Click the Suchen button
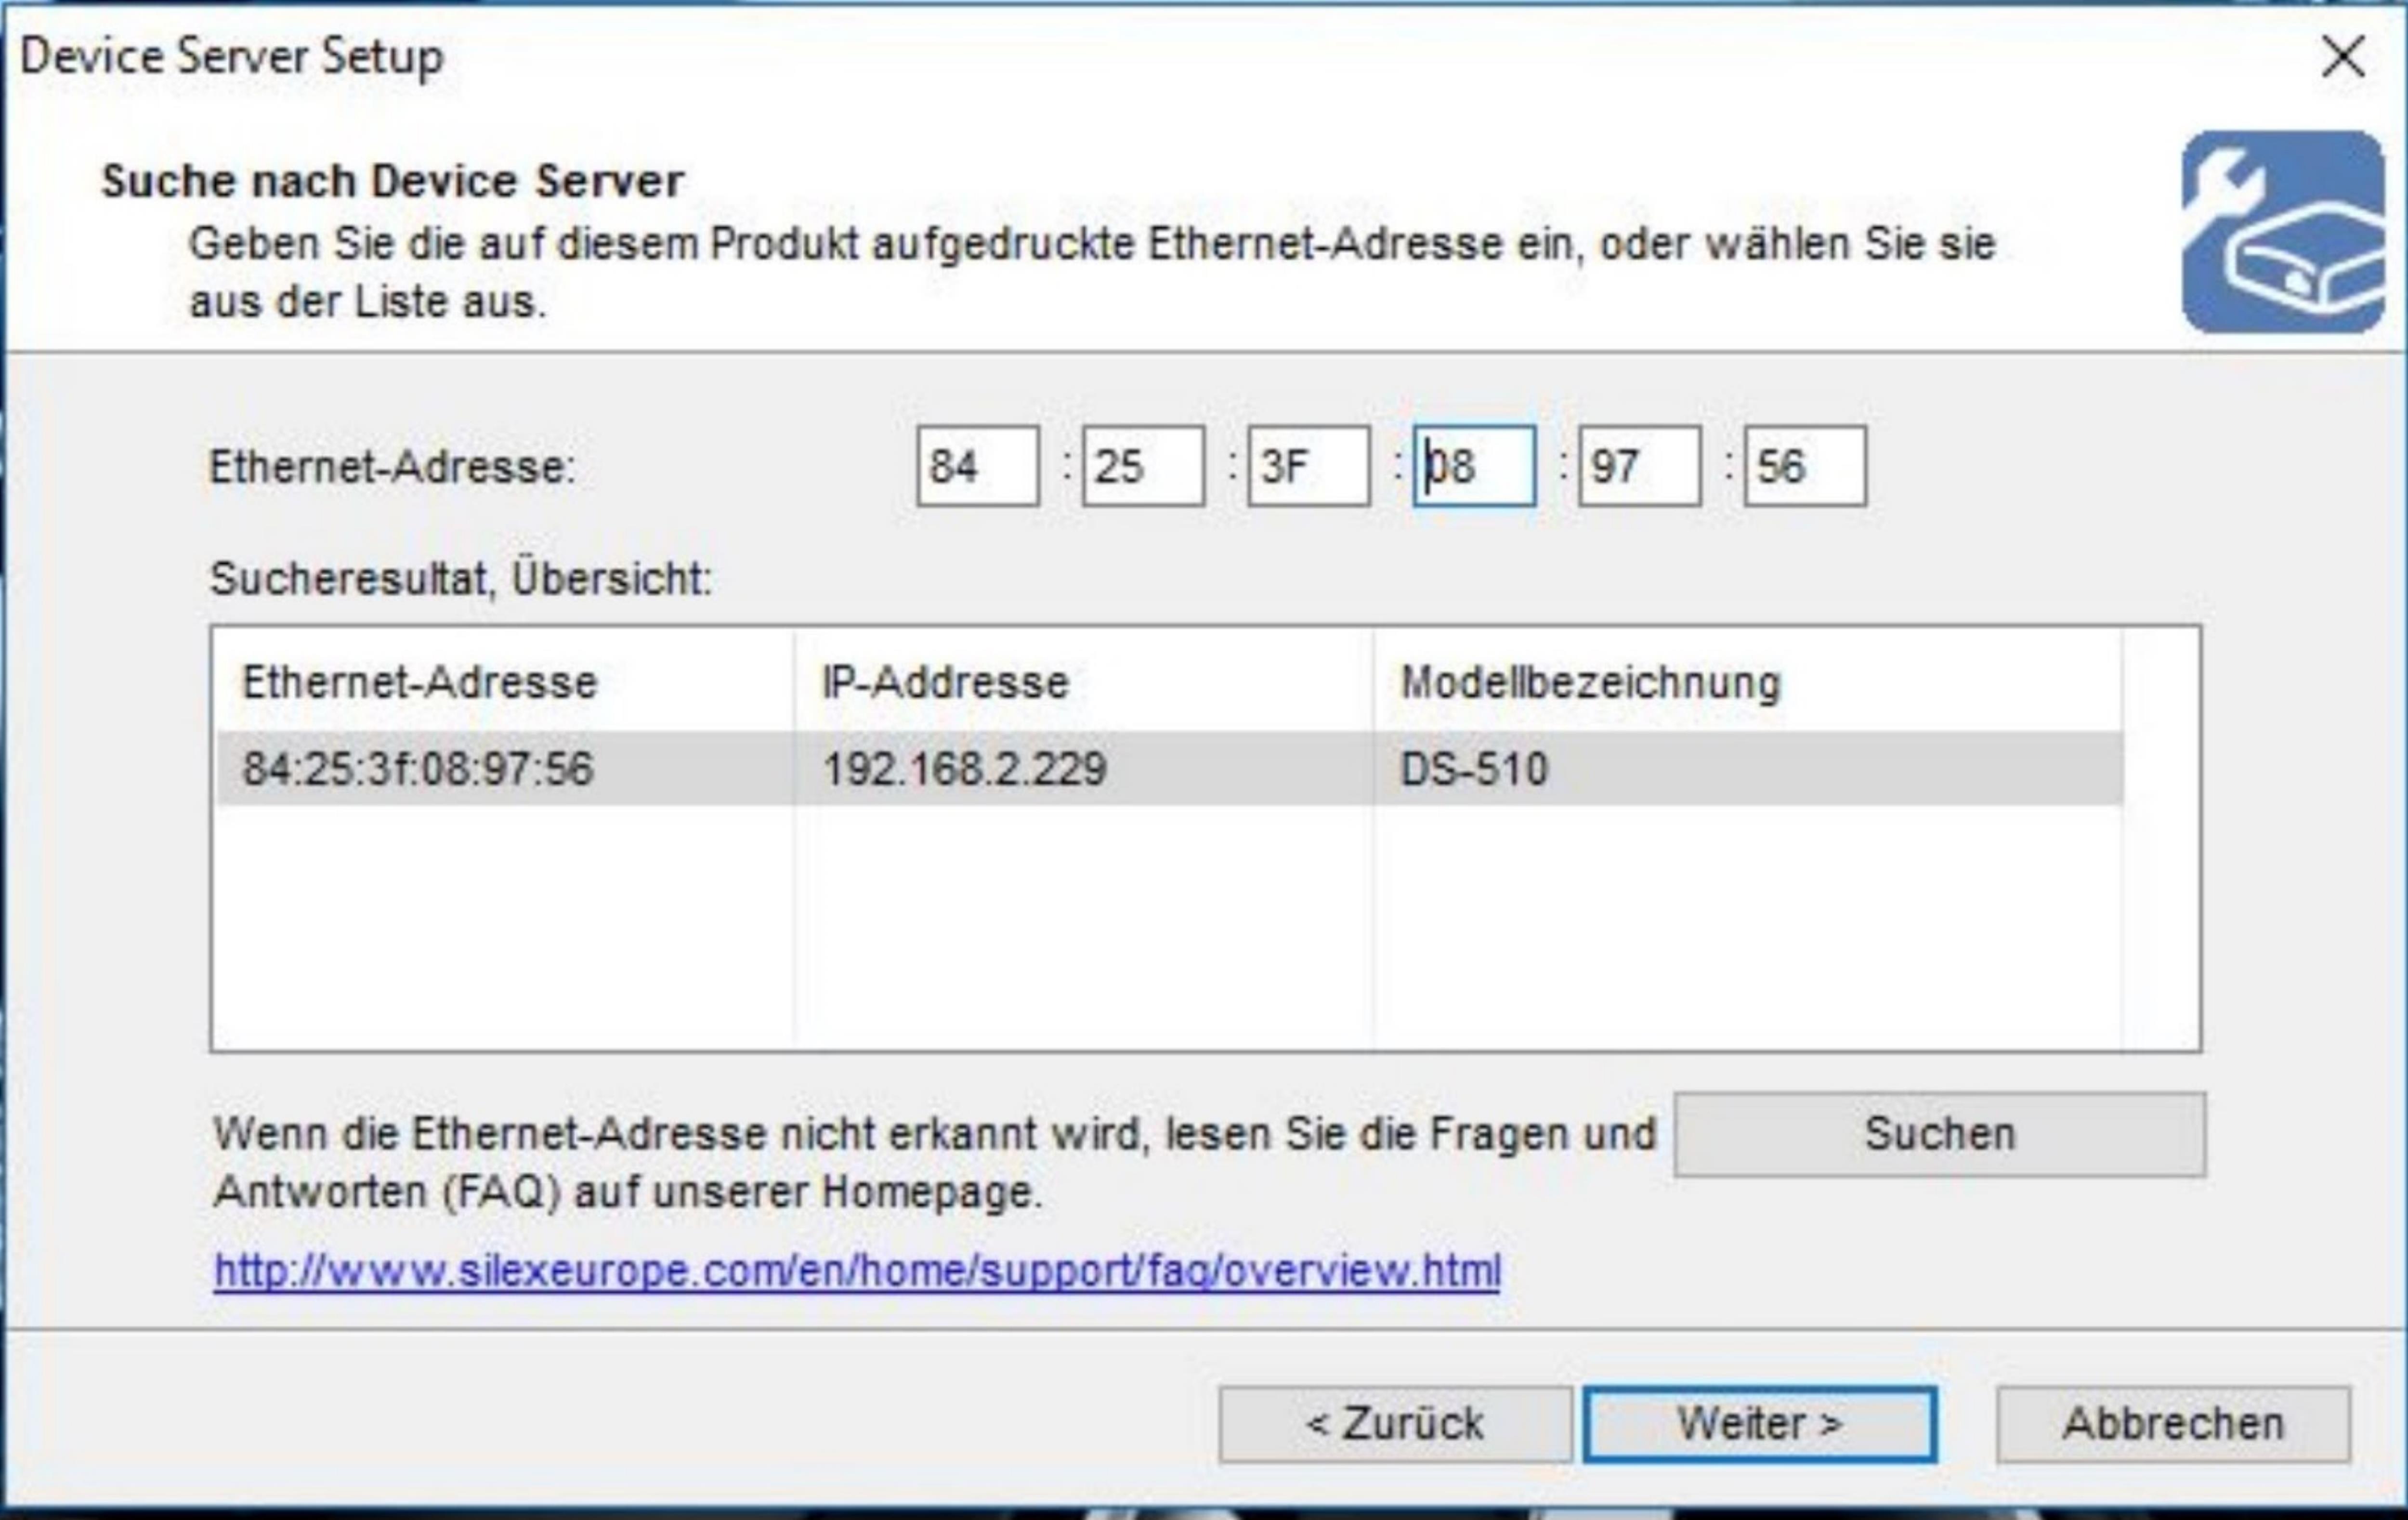 pyautogui.click(x=1940, y=1133)
